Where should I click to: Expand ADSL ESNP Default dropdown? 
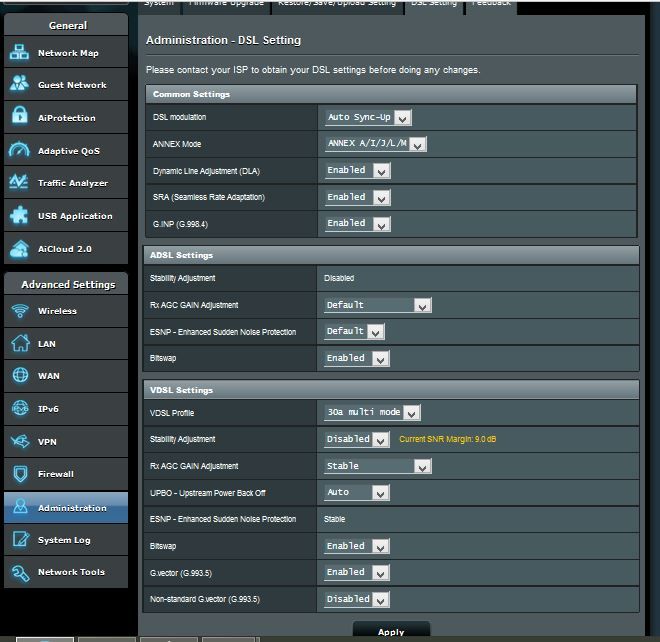pos(354,332)
